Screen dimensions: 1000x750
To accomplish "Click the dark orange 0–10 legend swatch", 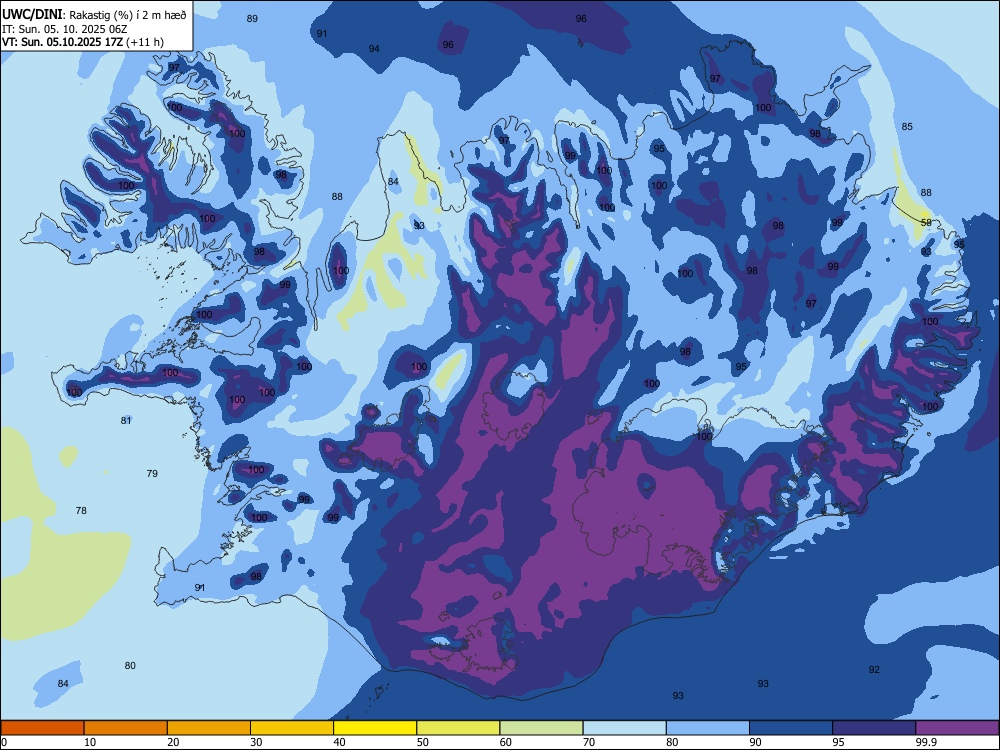I will click(x=42, y=728).
